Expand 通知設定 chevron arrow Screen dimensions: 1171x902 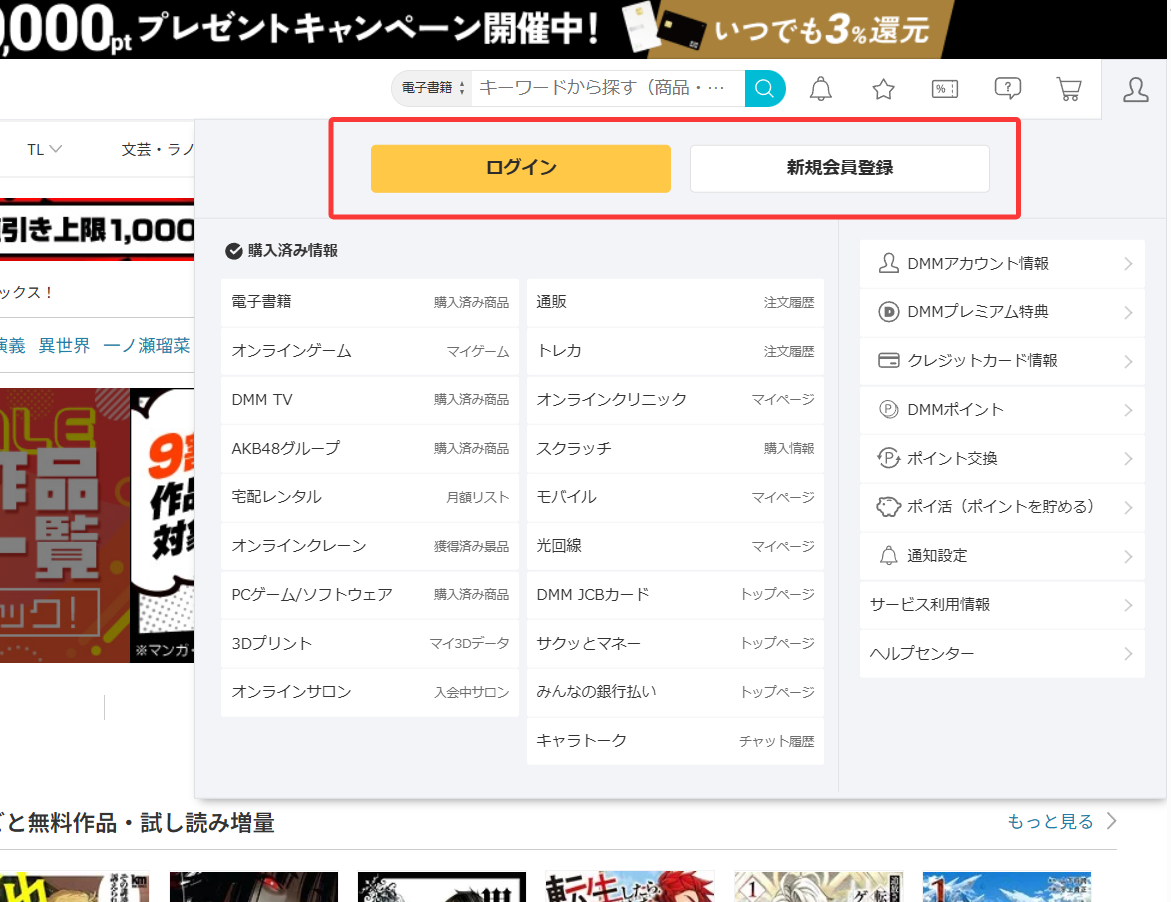[1128, 556]
